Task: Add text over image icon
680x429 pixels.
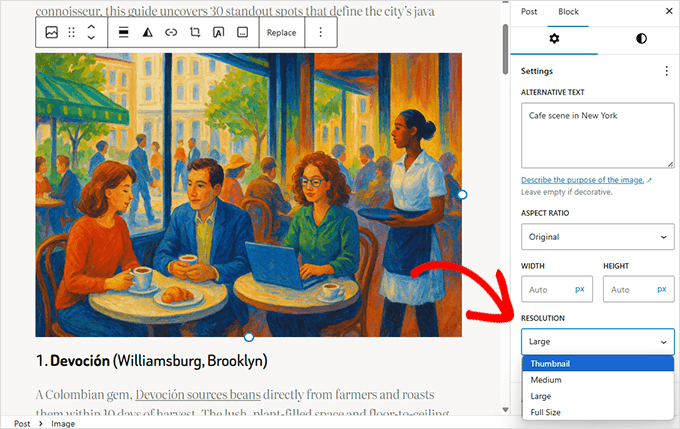Action: 218,32
